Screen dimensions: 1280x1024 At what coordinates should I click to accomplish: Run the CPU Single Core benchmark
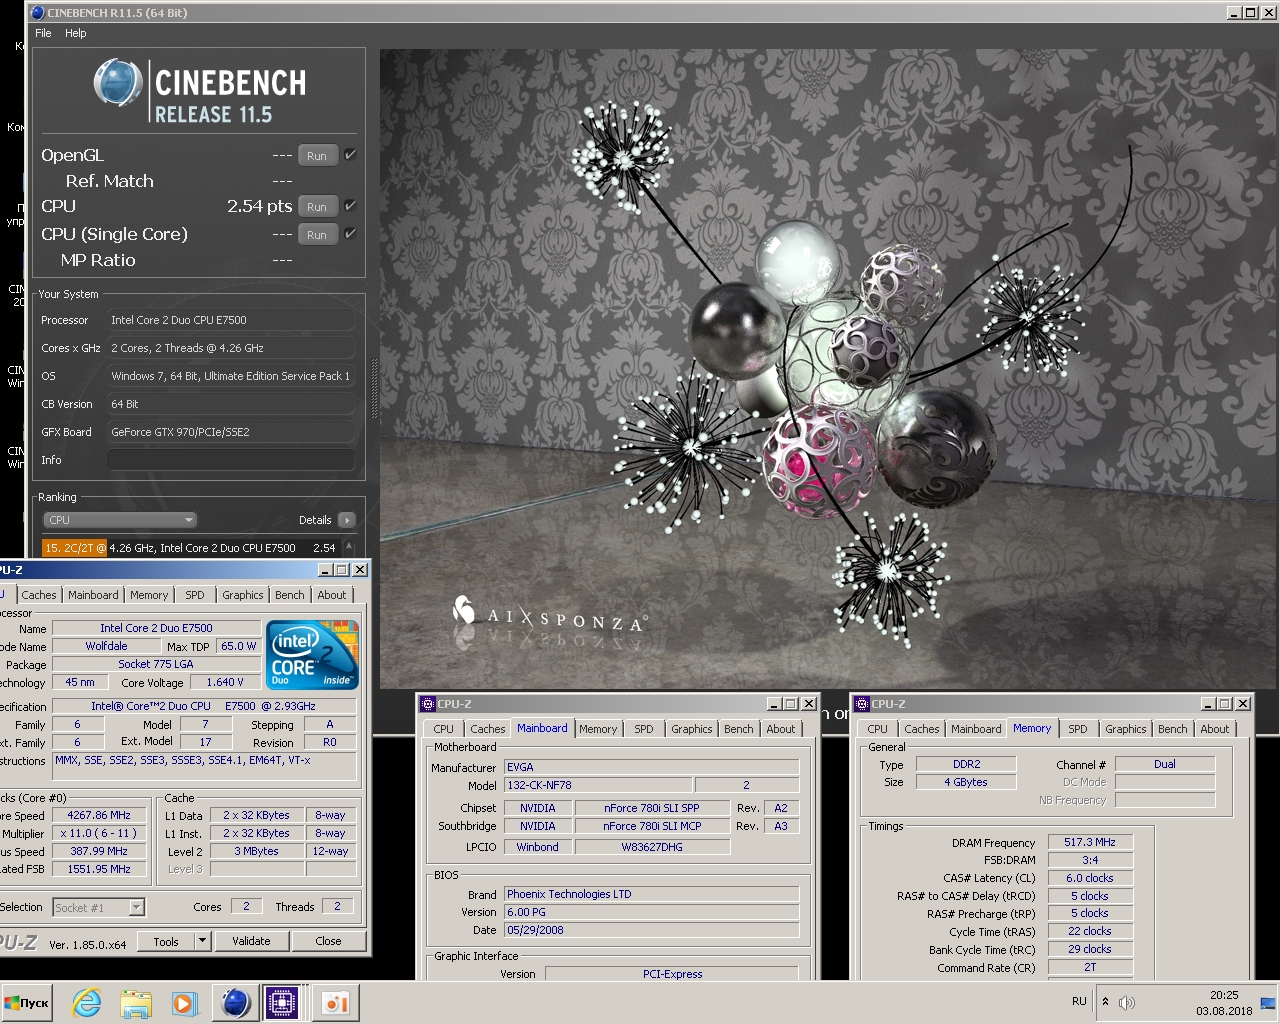[x=317, y=235]
